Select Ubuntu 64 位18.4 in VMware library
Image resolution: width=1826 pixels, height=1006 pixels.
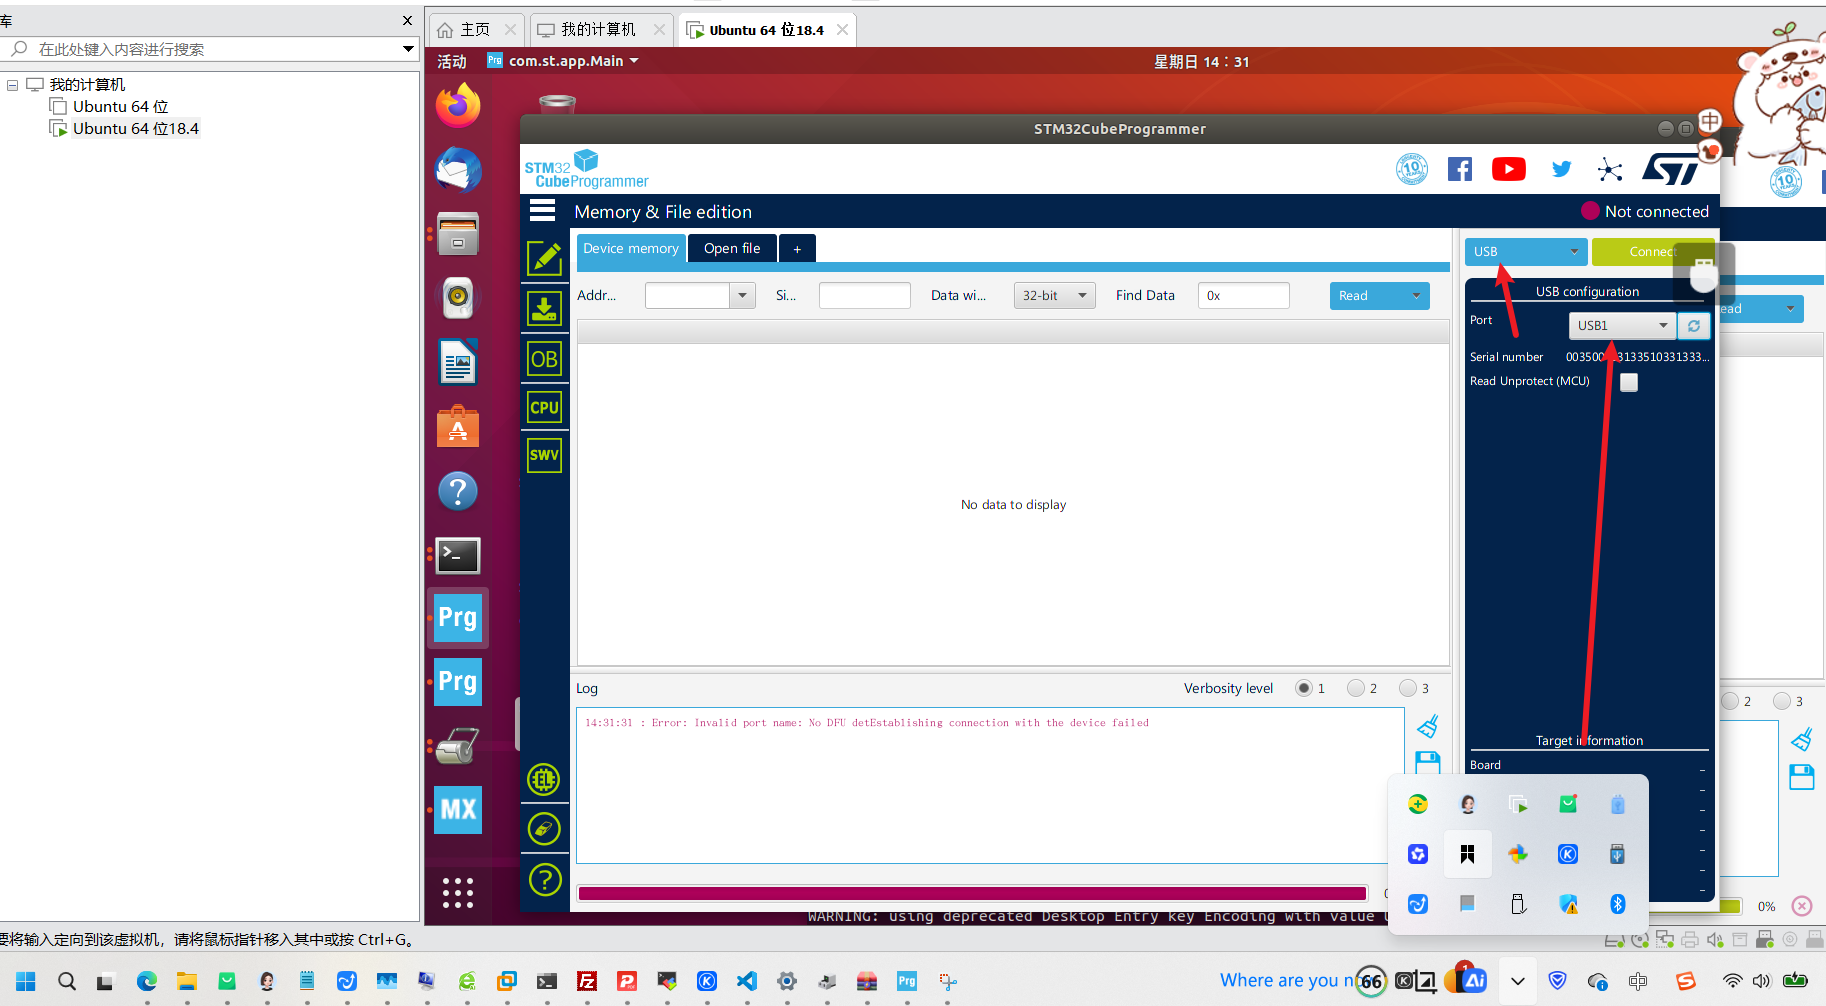point(135,128)
